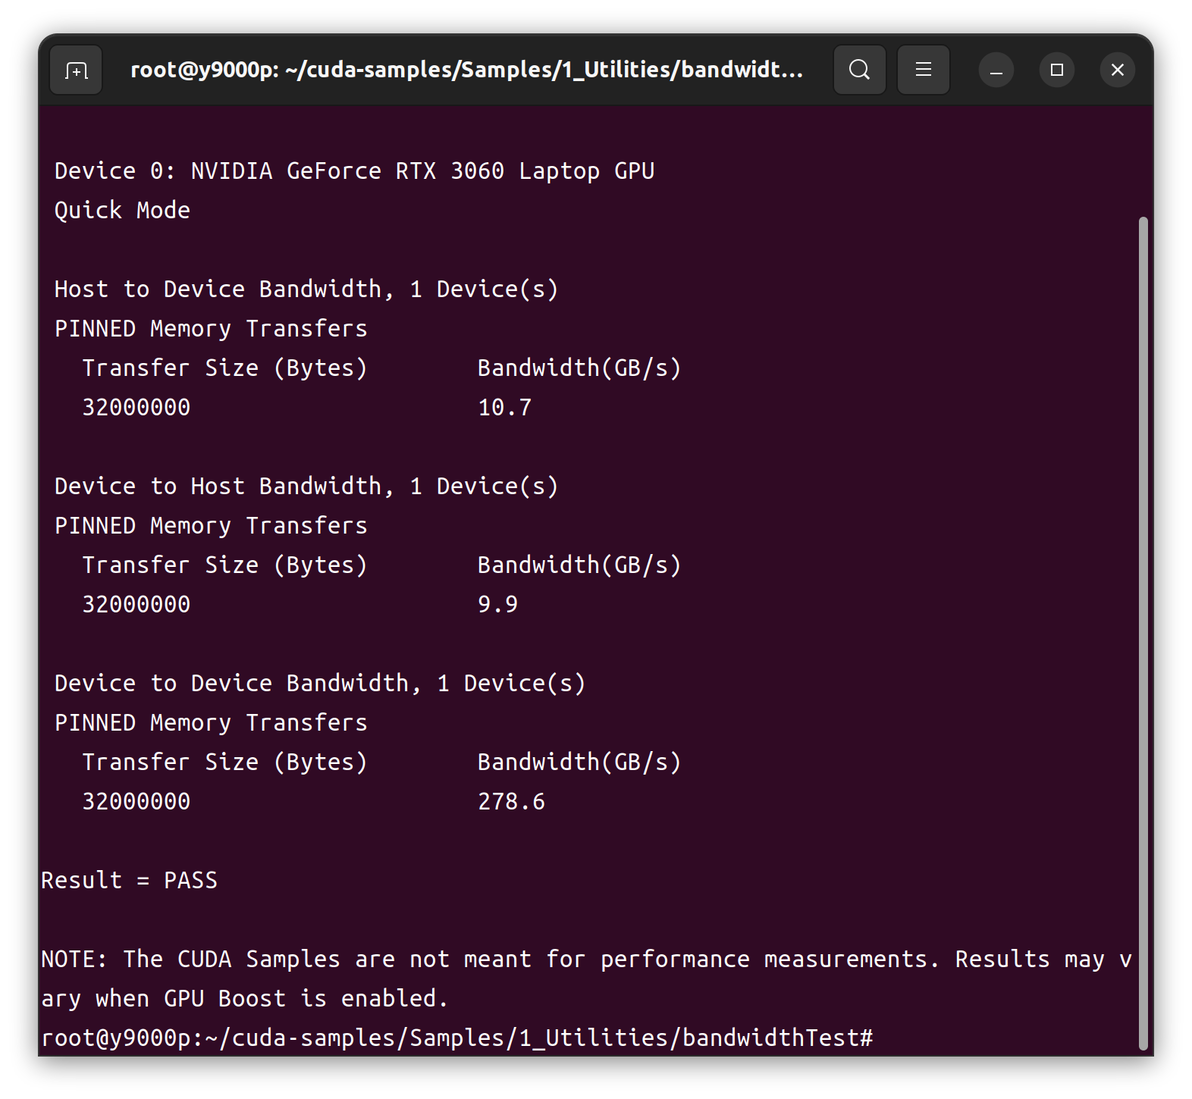The image size is (1192, 1099).
Task: Click 32000000 under Device to Device section
Action: pos(136,802)
